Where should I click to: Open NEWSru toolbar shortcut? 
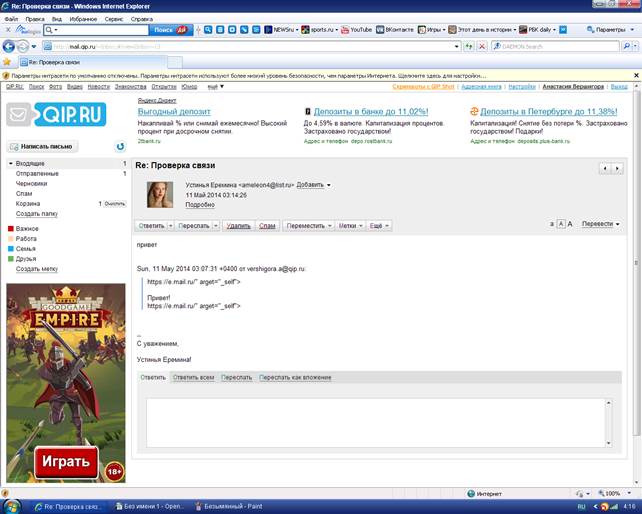[281, 29]
